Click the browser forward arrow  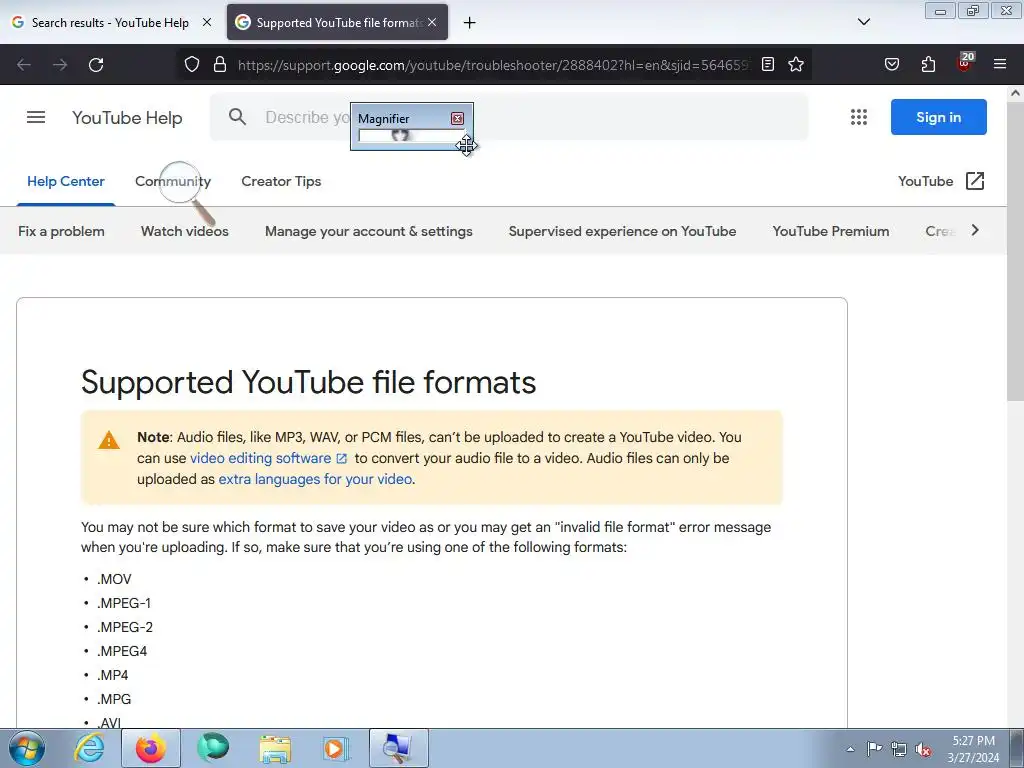point(60,65)
